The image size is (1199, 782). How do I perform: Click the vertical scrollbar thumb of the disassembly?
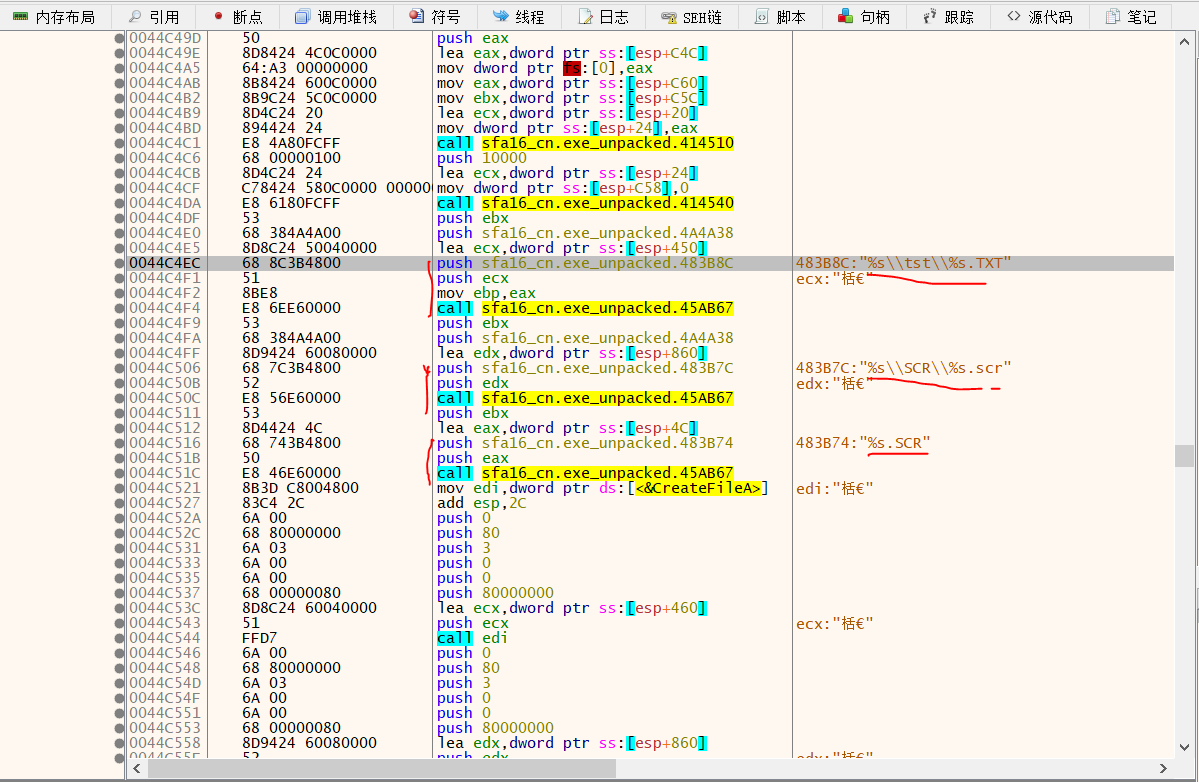[1183, 456]
